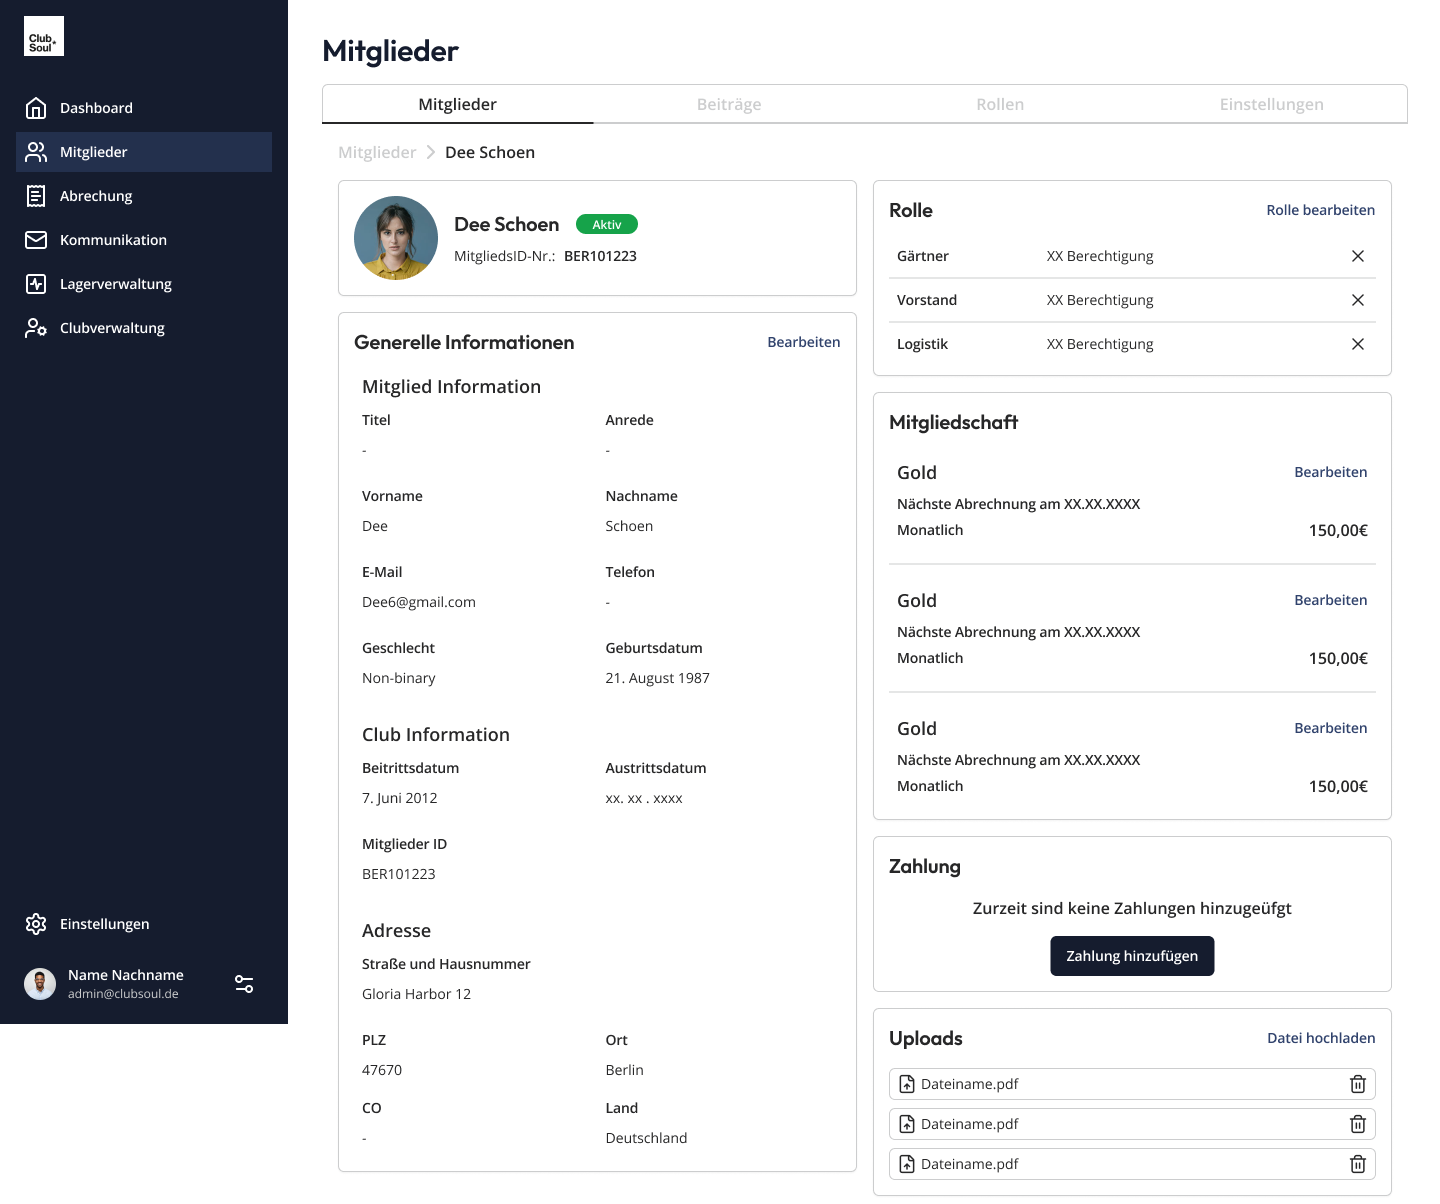
Task: Click the Kommunikation envelope icon
Action: [x=36, y=240]
